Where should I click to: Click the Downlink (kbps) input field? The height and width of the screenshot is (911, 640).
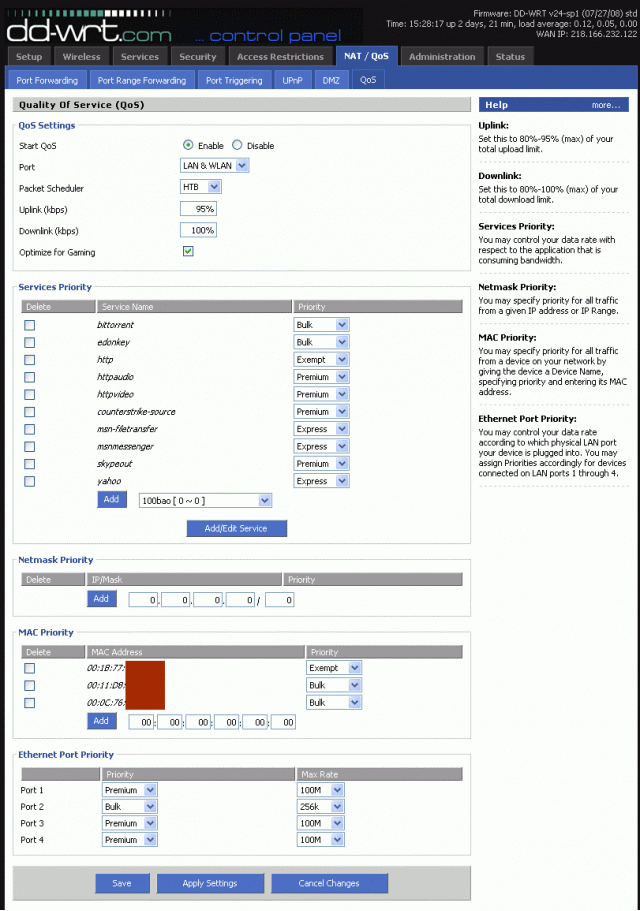coord(199,230)
